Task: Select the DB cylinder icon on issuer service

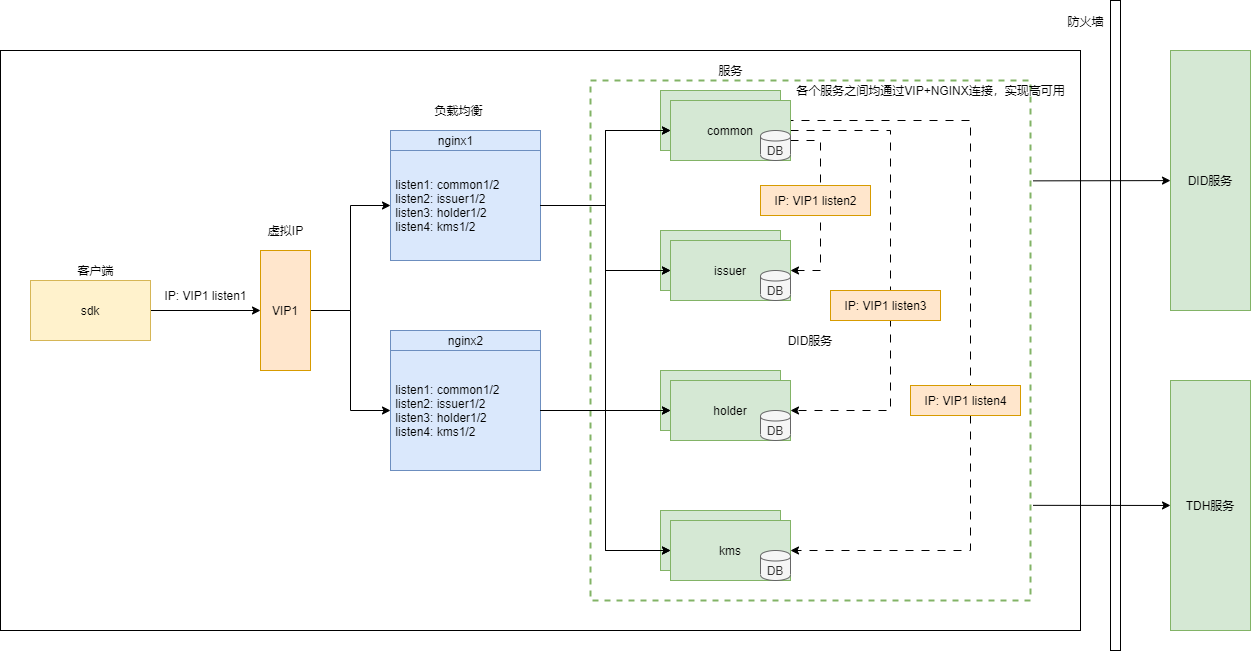Action: coord(774,285)
